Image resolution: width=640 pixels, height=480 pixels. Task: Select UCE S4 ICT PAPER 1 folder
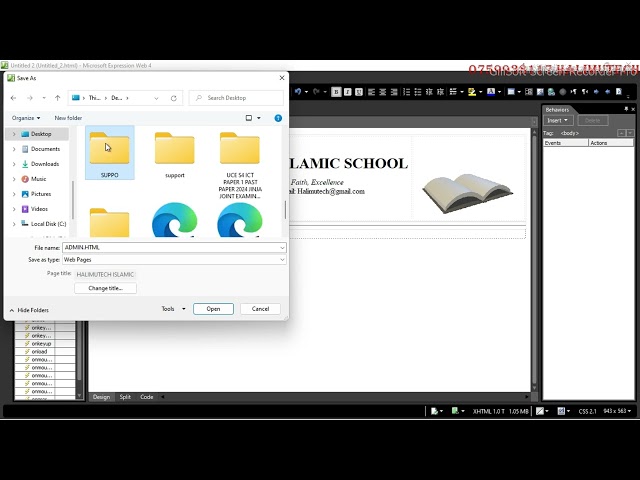[x=240, y=164]
